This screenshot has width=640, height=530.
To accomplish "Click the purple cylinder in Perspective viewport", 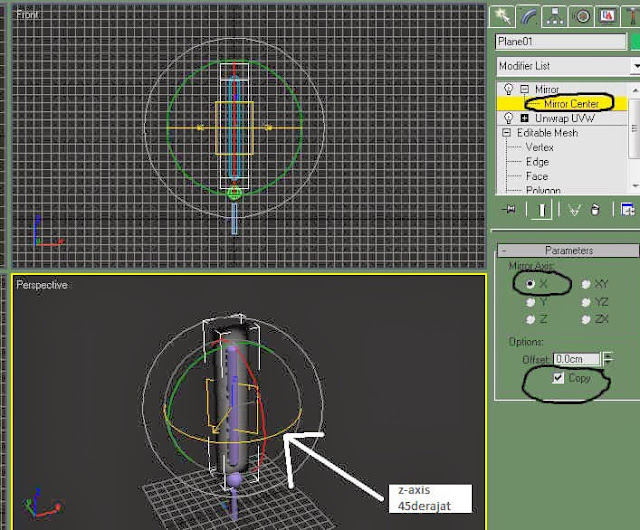I will click(x=233, y=408).
